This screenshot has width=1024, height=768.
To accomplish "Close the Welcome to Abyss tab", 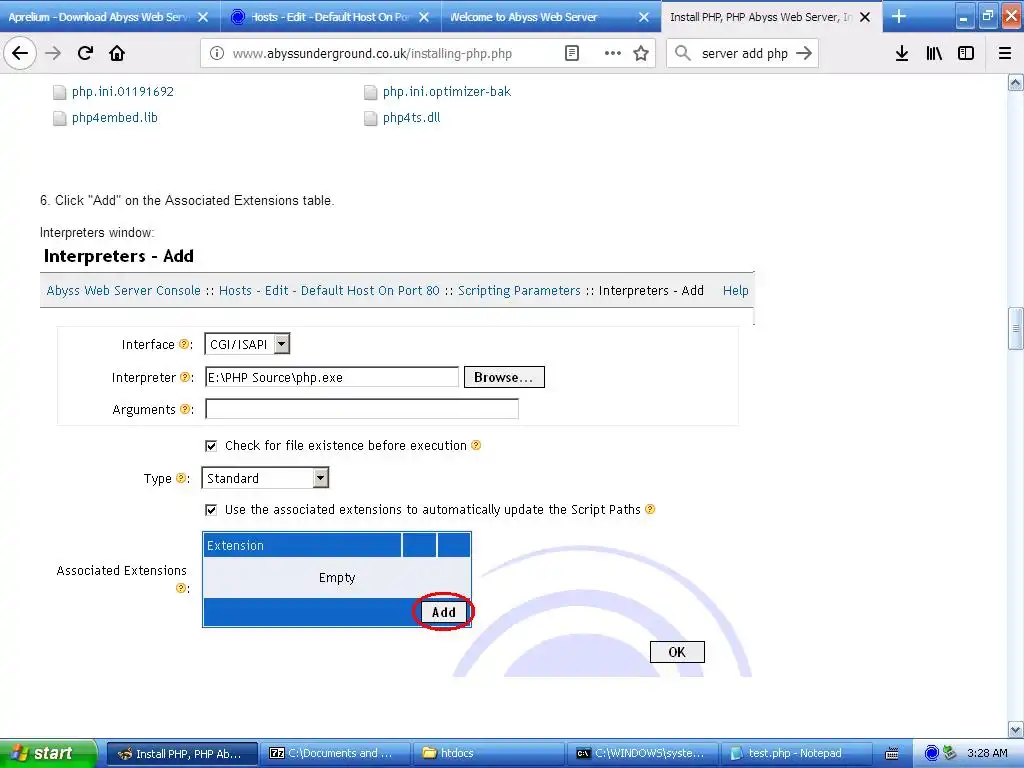I will coord(644,17).
